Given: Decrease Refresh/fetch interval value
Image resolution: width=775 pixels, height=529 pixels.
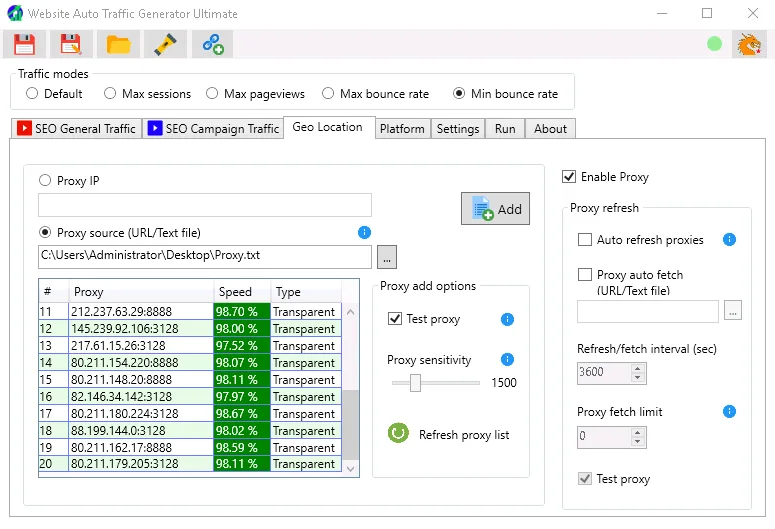Looking at the screenshot, I should tap(638, 377).
